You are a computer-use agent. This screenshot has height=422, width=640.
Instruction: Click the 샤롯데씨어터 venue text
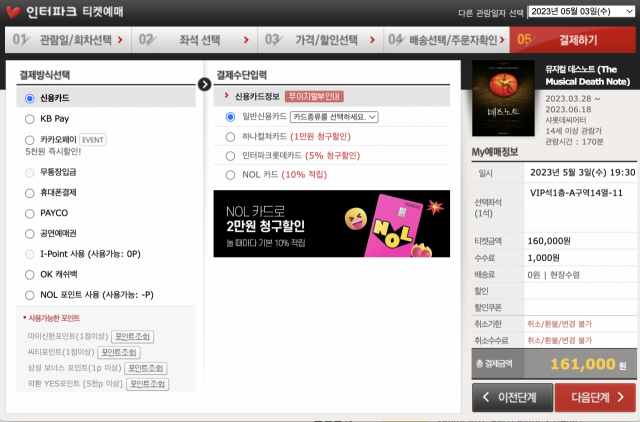pos(566,120)
